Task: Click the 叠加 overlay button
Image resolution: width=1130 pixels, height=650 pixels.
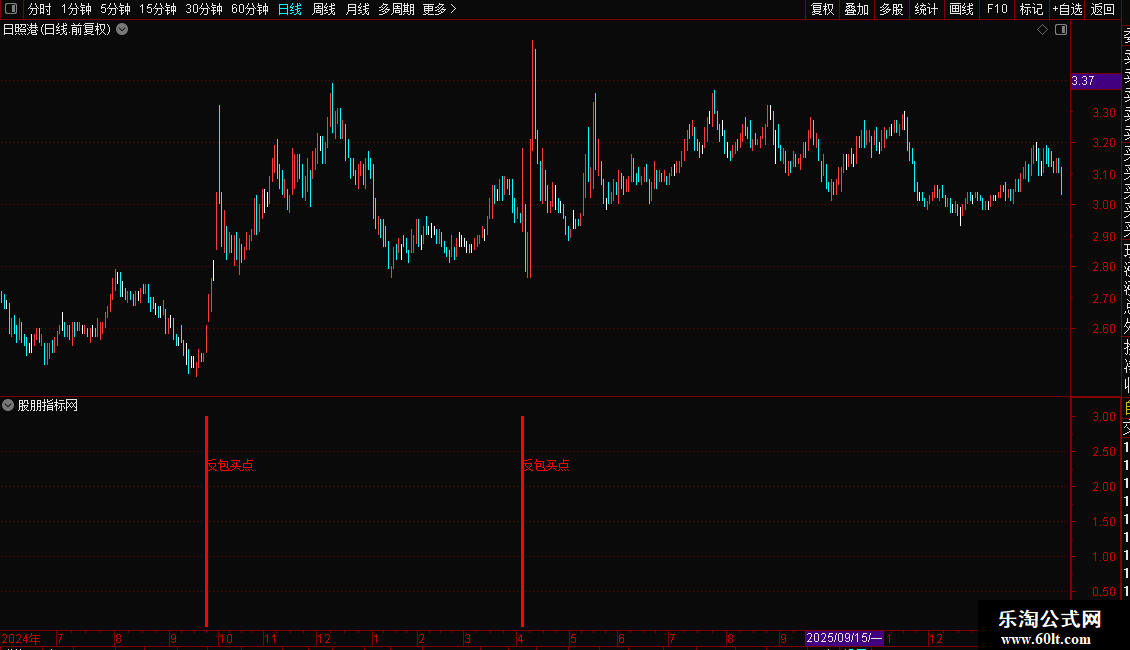Action: (x=857, y=9)
